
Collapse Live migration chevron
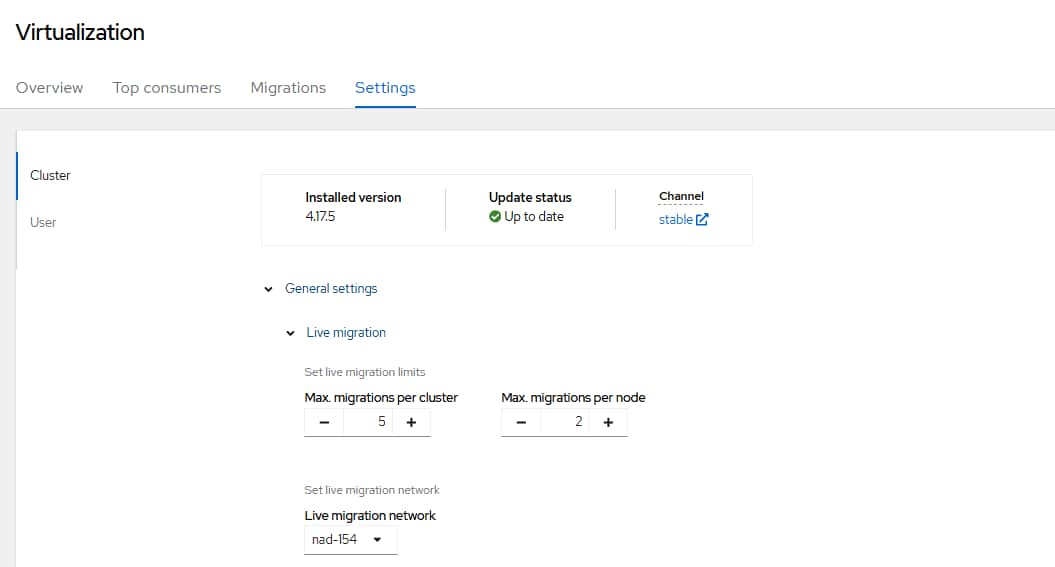point(290,333)
